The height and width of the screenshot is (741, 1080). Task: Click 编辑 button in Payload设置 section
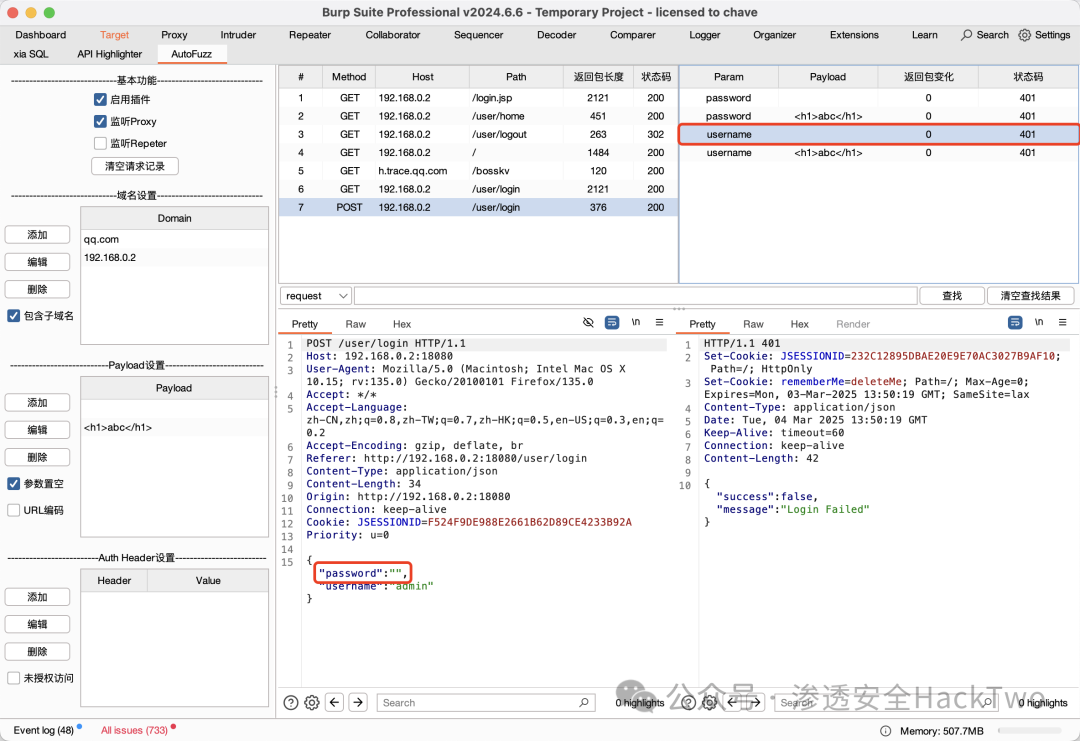click(37, 430)
